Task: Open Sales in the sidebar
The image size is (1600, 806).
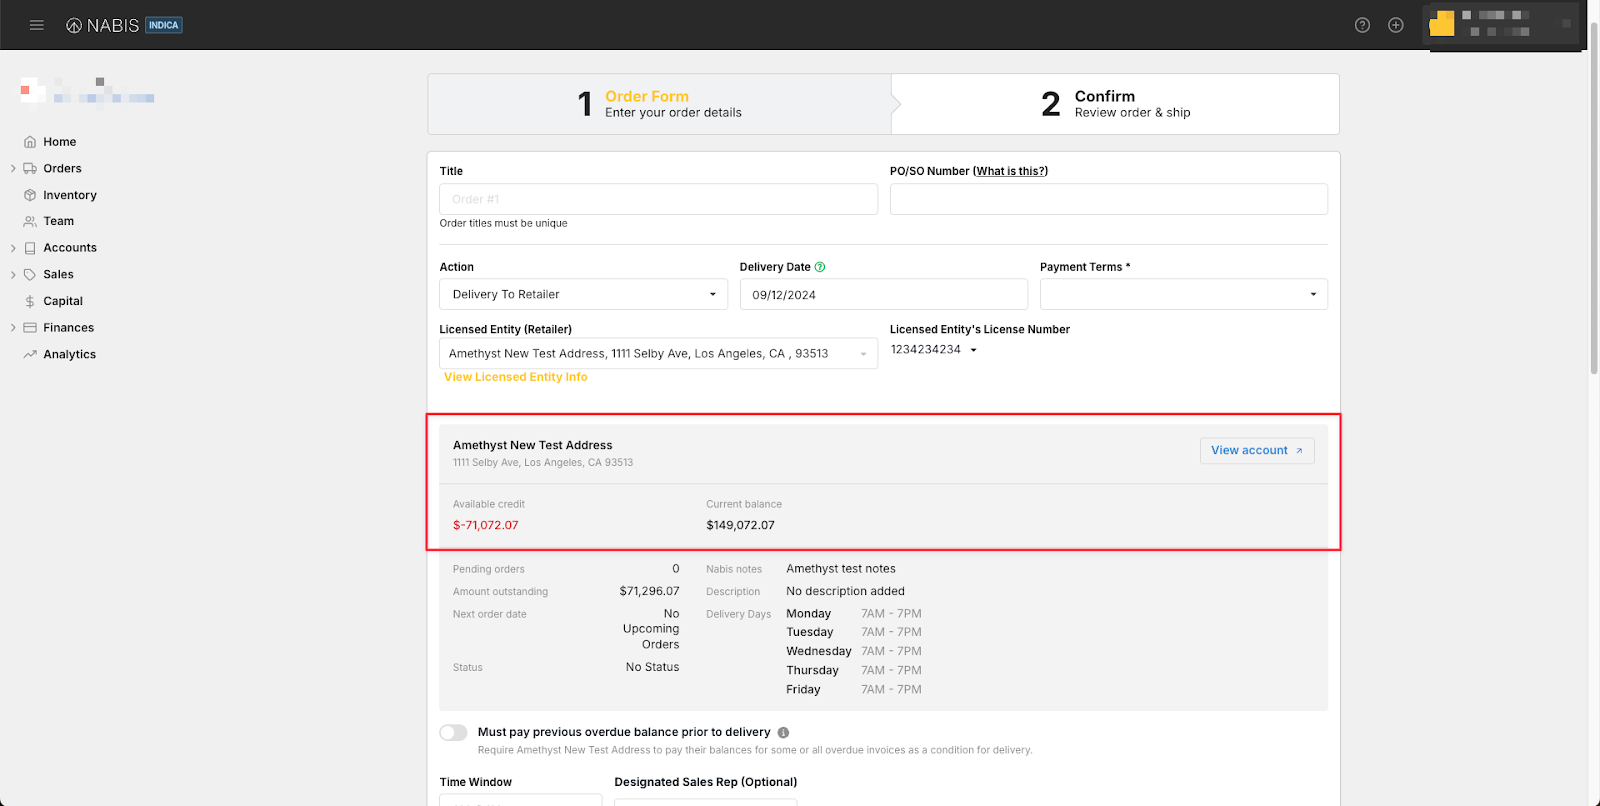Action: (58, 274)
